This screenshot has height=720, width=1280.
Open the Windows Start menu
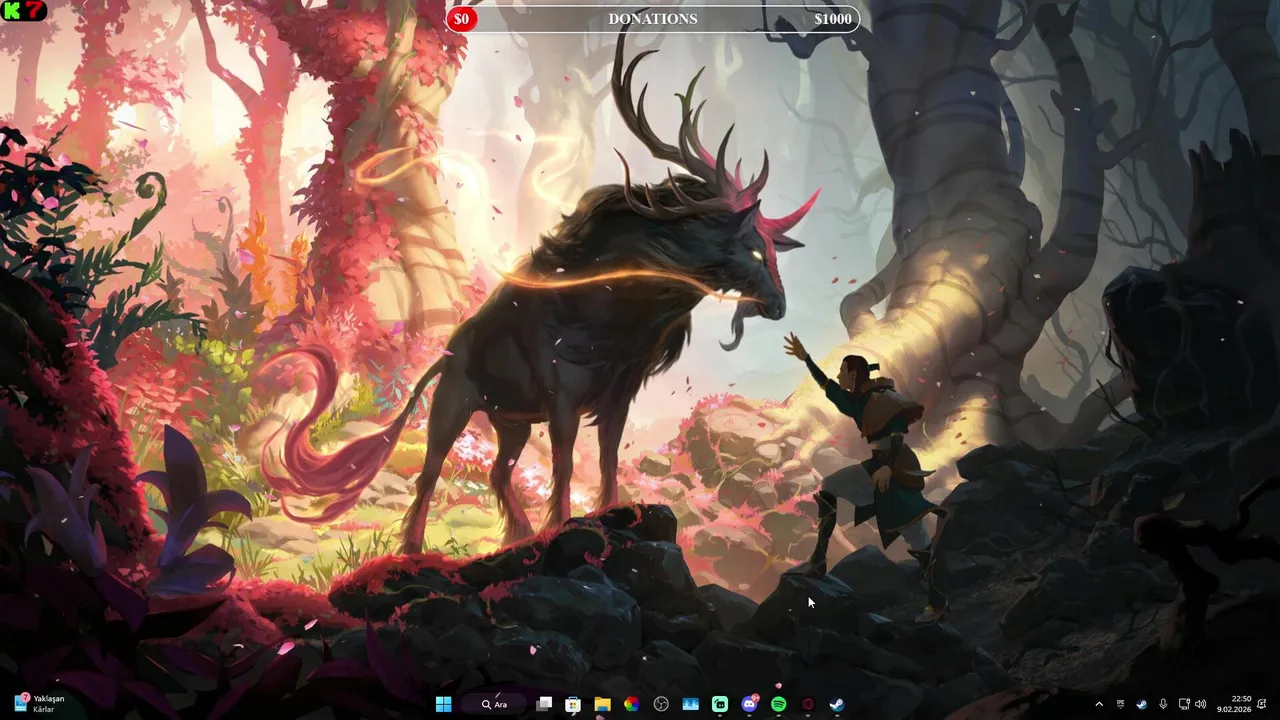[x=444, y=704]
